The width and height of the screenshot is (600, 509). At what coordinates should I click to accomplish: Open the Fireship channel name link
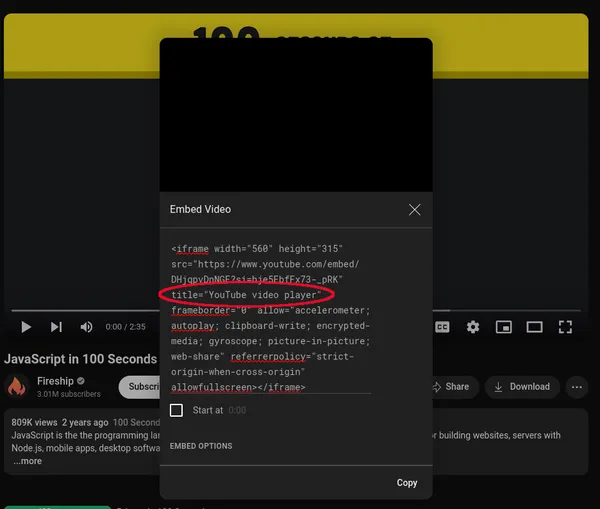coord(55,381)
